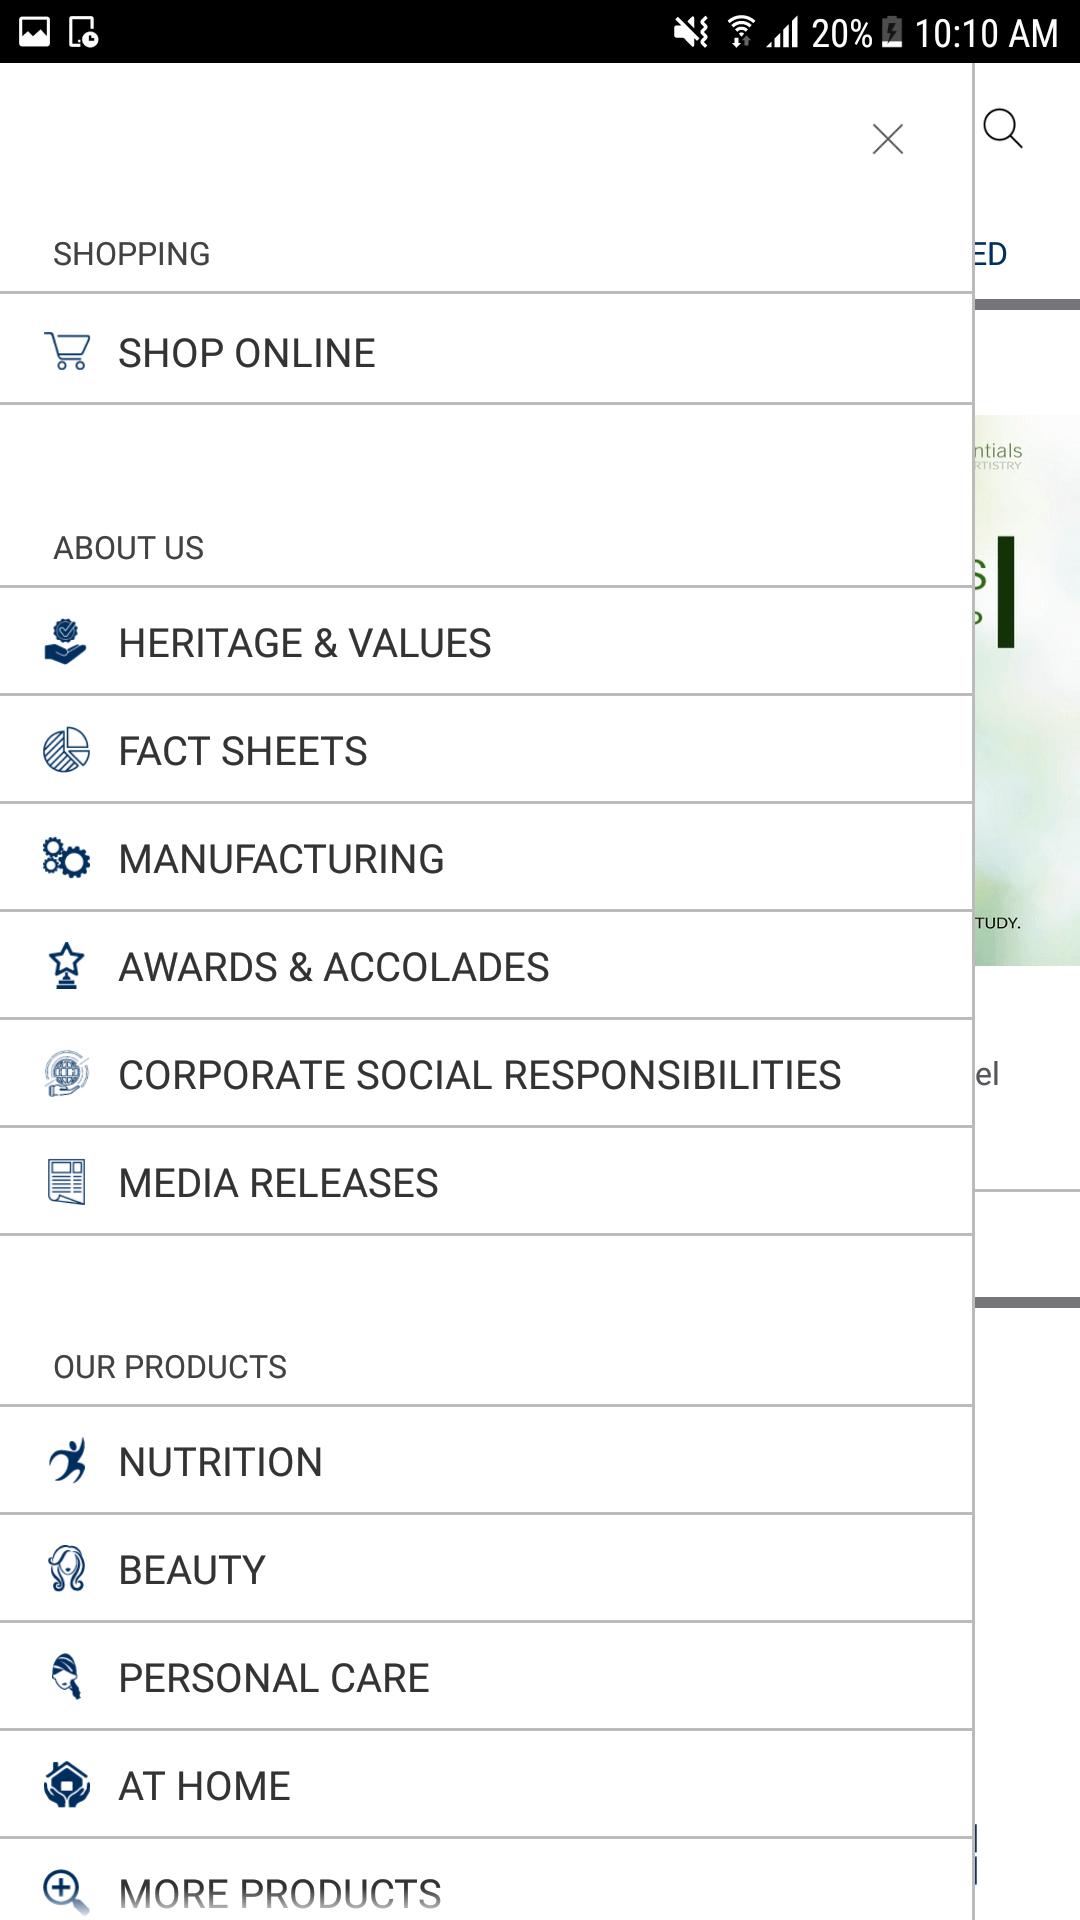Select Media Releases menu entry

278,1183
